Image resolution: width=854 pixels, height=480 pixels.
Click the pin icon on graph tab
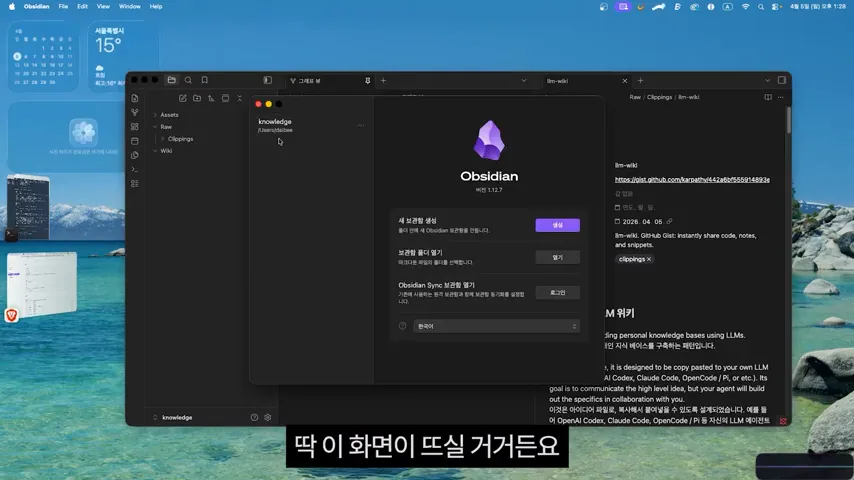[368, 81]
